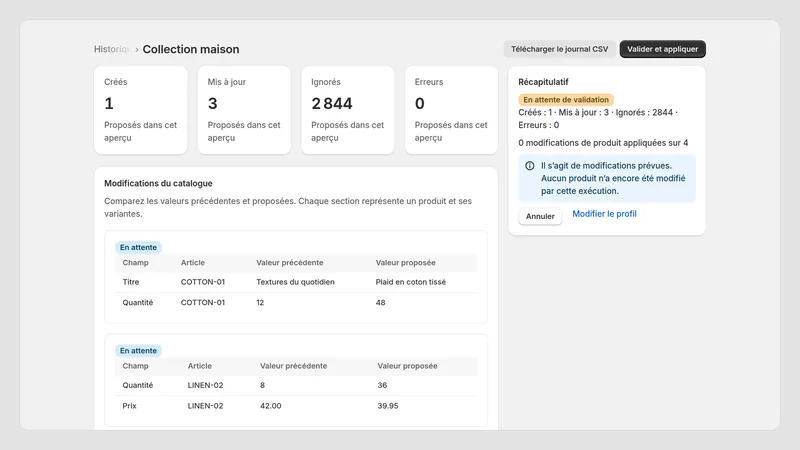Select the Mis à jour stat card

(244, 110)
